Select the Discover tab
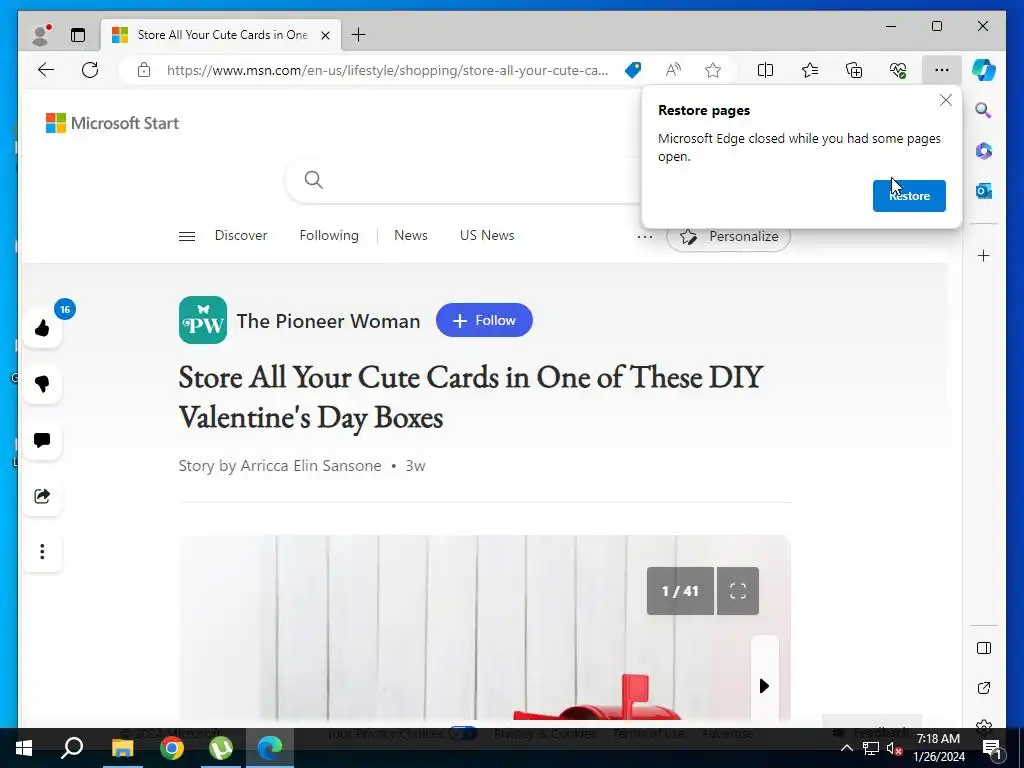Image resolution: width=1024 pixels, height=768 pixels. point(241,235)
